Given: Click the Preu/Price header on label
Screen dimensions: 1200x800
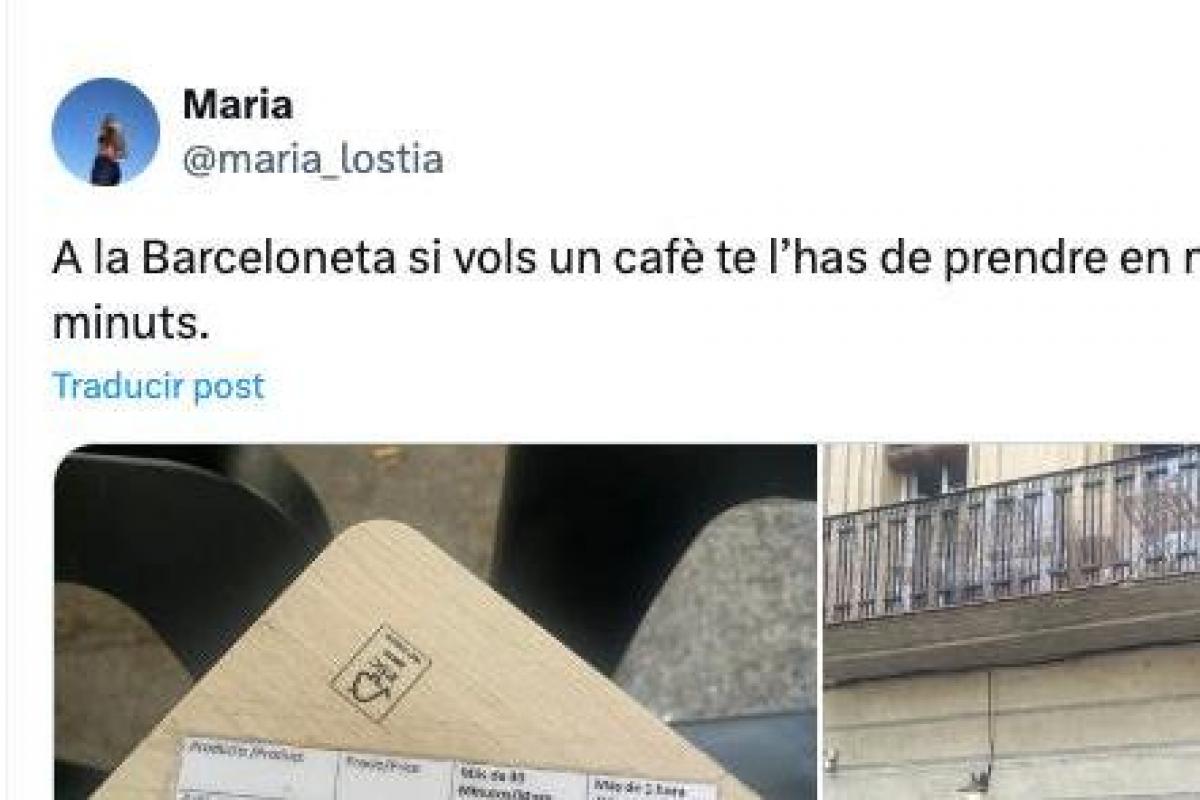Looking at the screenshot, I should point(385,767).
